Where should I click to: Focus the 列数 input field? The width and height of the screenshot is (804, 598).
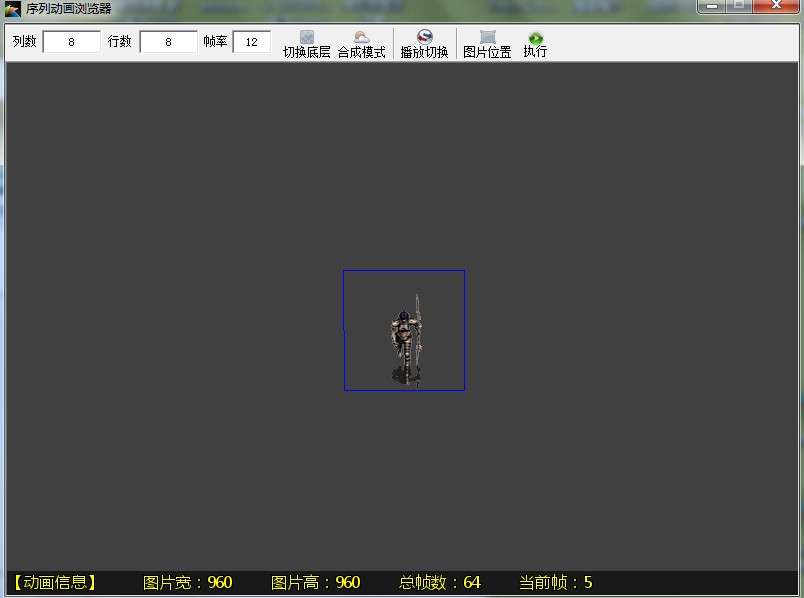pos(71,42)
